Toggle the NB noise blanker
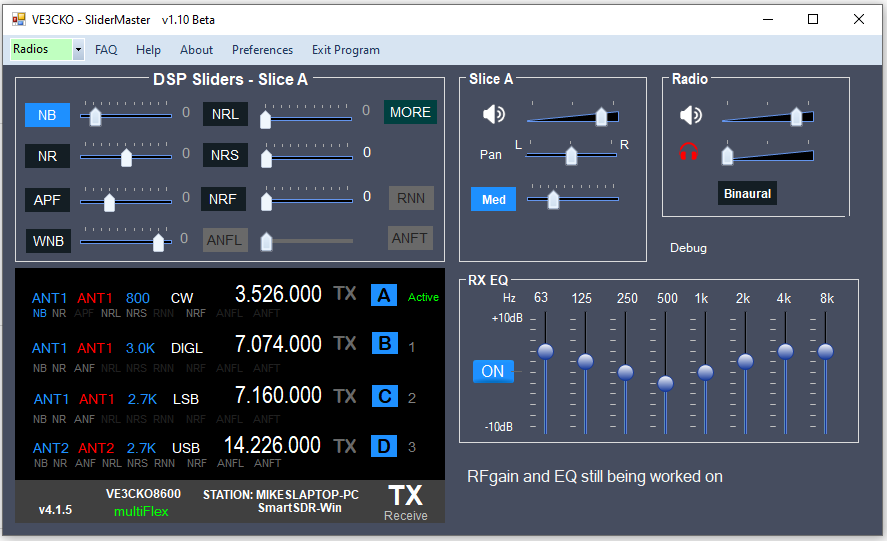Image resolution: width=887 pixels, height=541 pixels. point(47,115)
